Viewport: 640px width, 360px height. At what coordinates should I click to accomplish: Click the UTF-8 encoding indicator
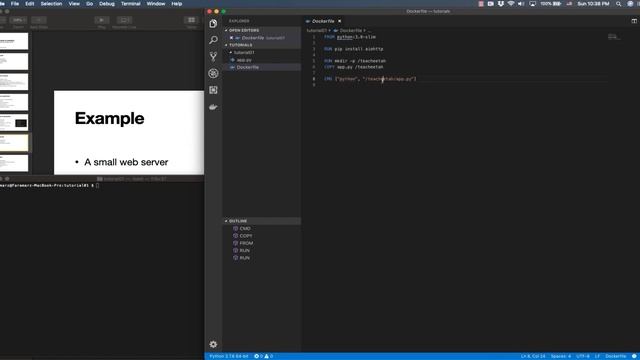582,356
